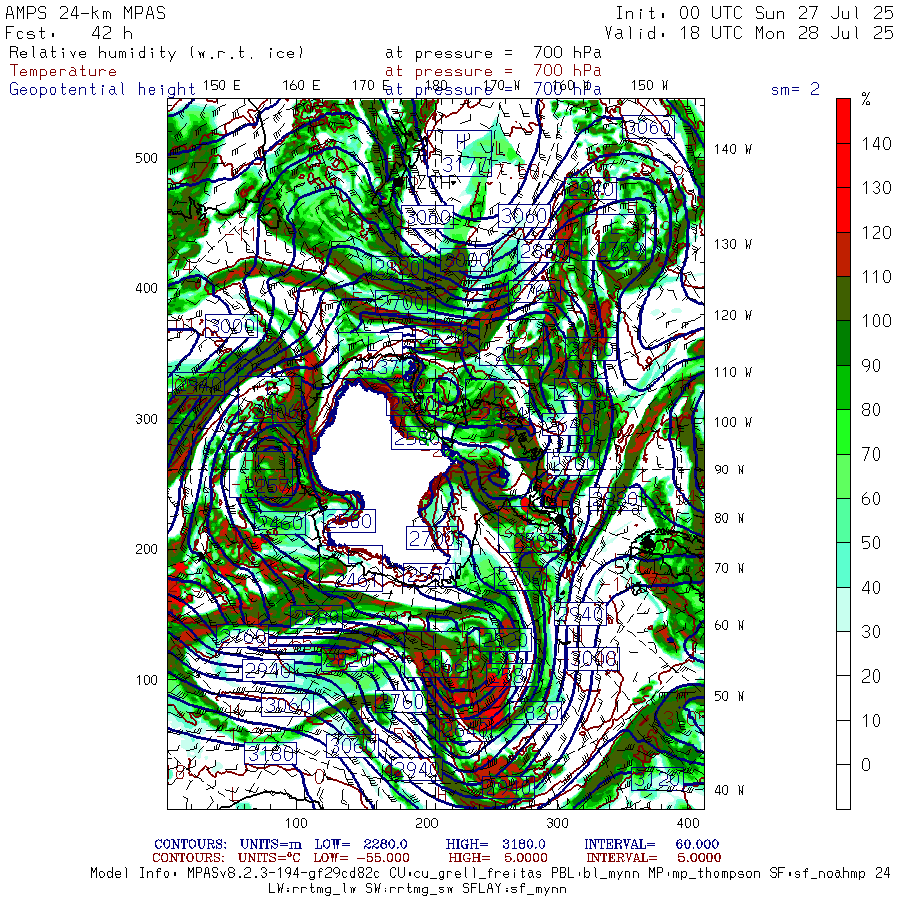Click the red "INTERVAL= 5.0000" contour value
Viewport: 900px width, 900px height.
(653, 858)
